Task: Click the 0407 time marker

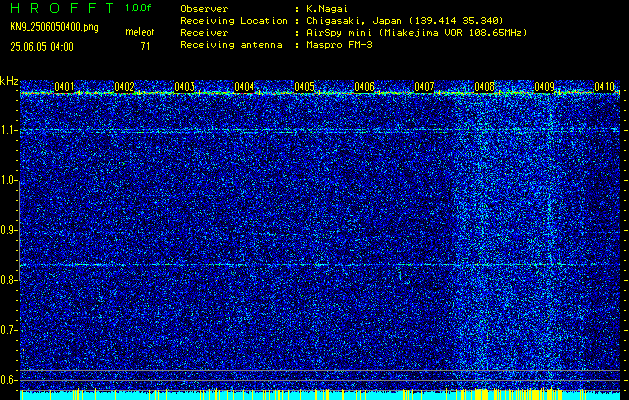Action: [x=424, y=87]
